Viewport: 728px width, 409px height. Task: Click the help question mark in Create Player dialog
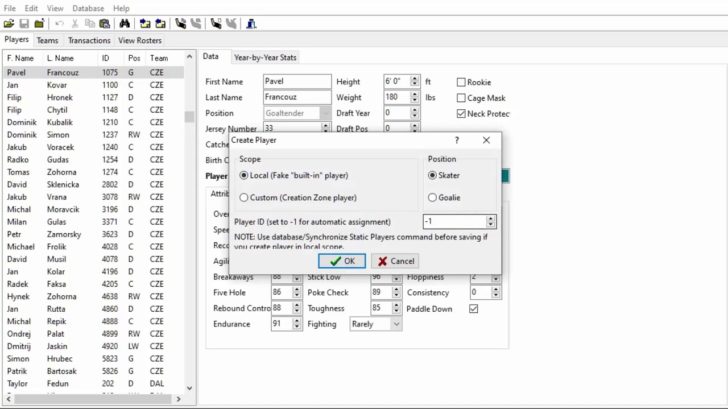457,140
